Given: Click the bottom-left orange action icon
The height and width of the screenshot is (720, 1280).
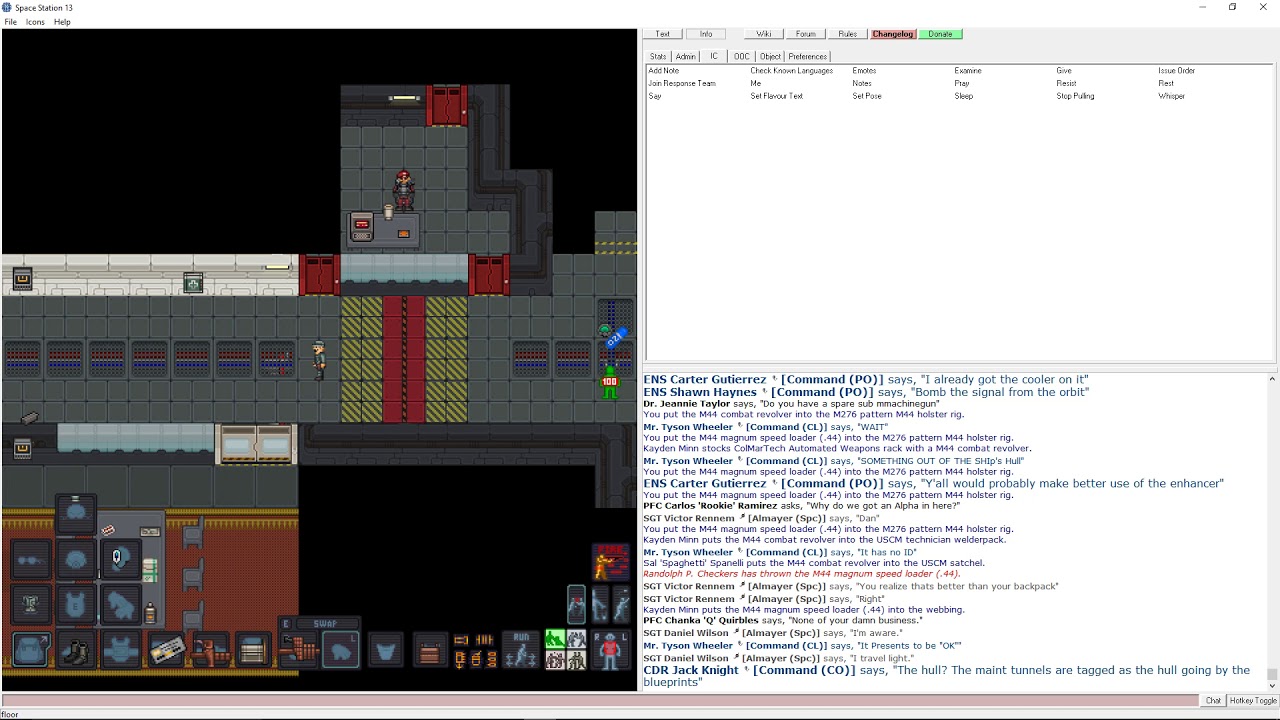Looking at the screenshot, I should 460,659.
